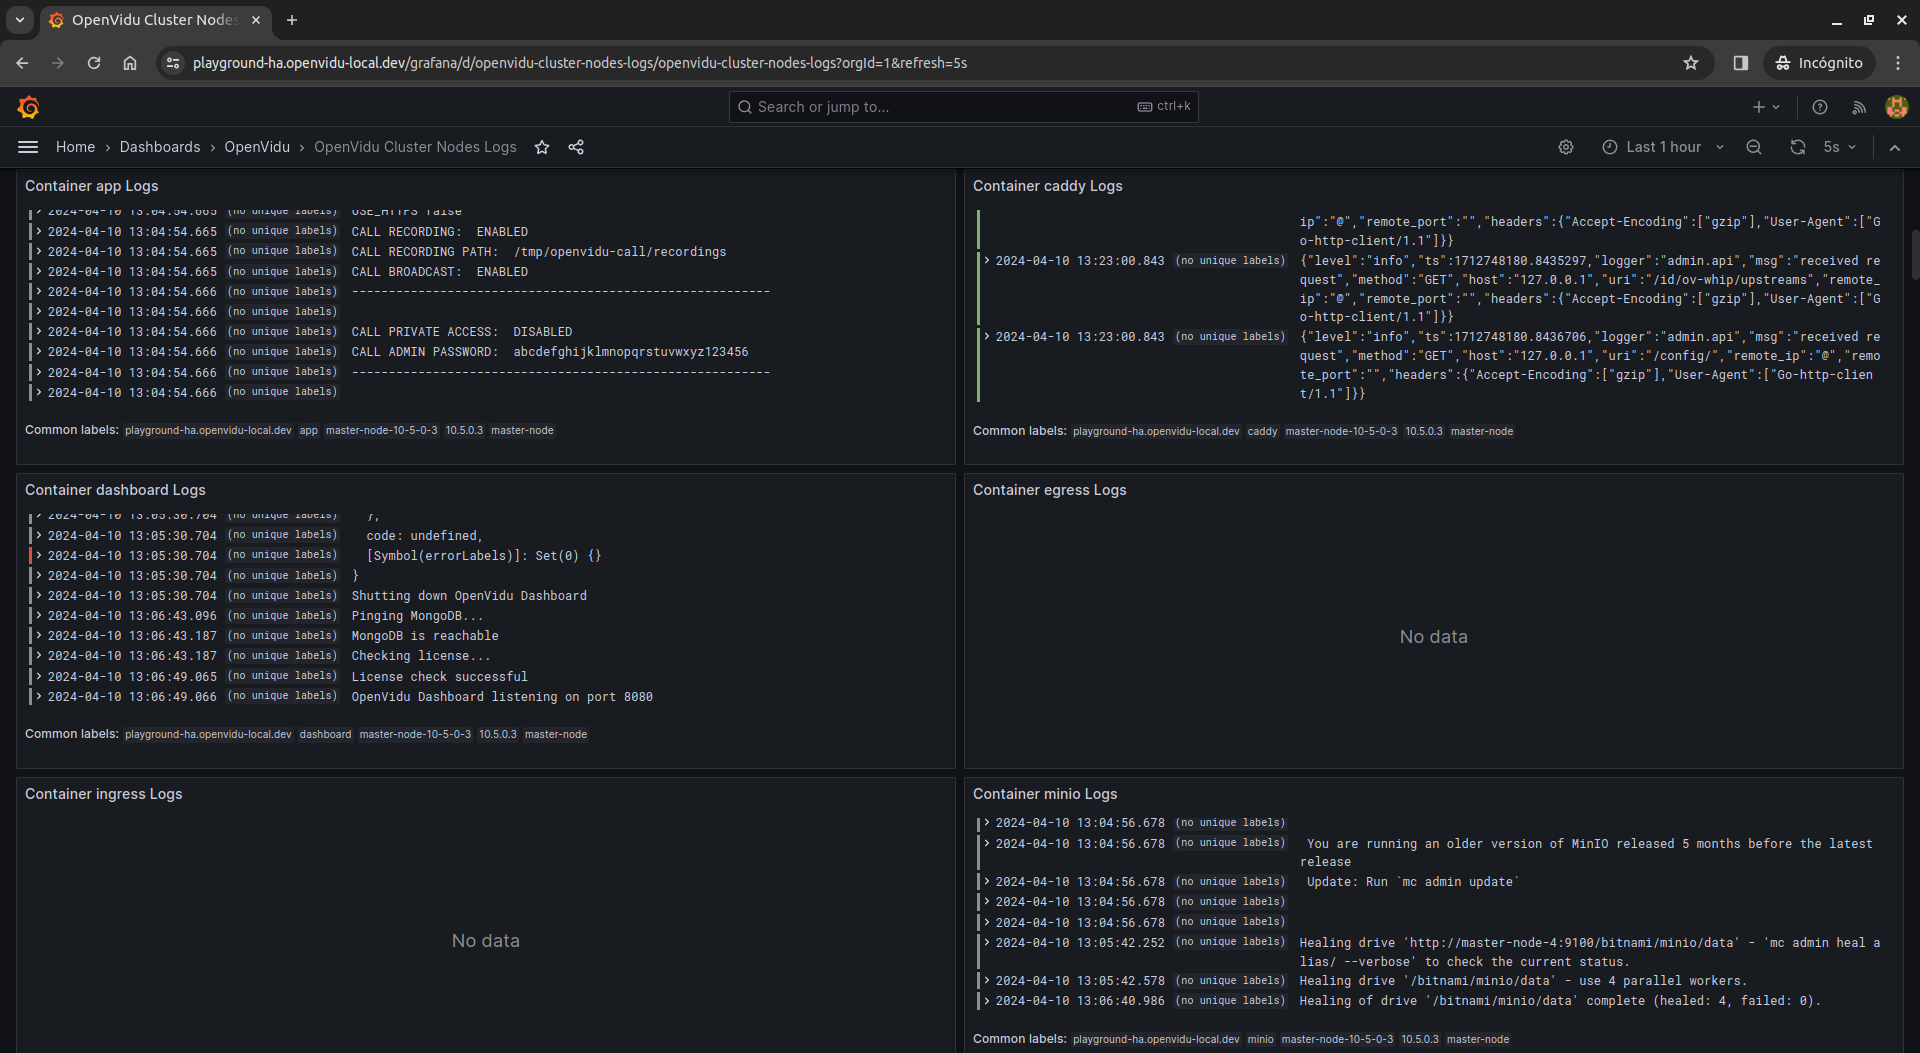Open the Last 1 hour time picker

pyautogui.click(x=1664, y=147)
